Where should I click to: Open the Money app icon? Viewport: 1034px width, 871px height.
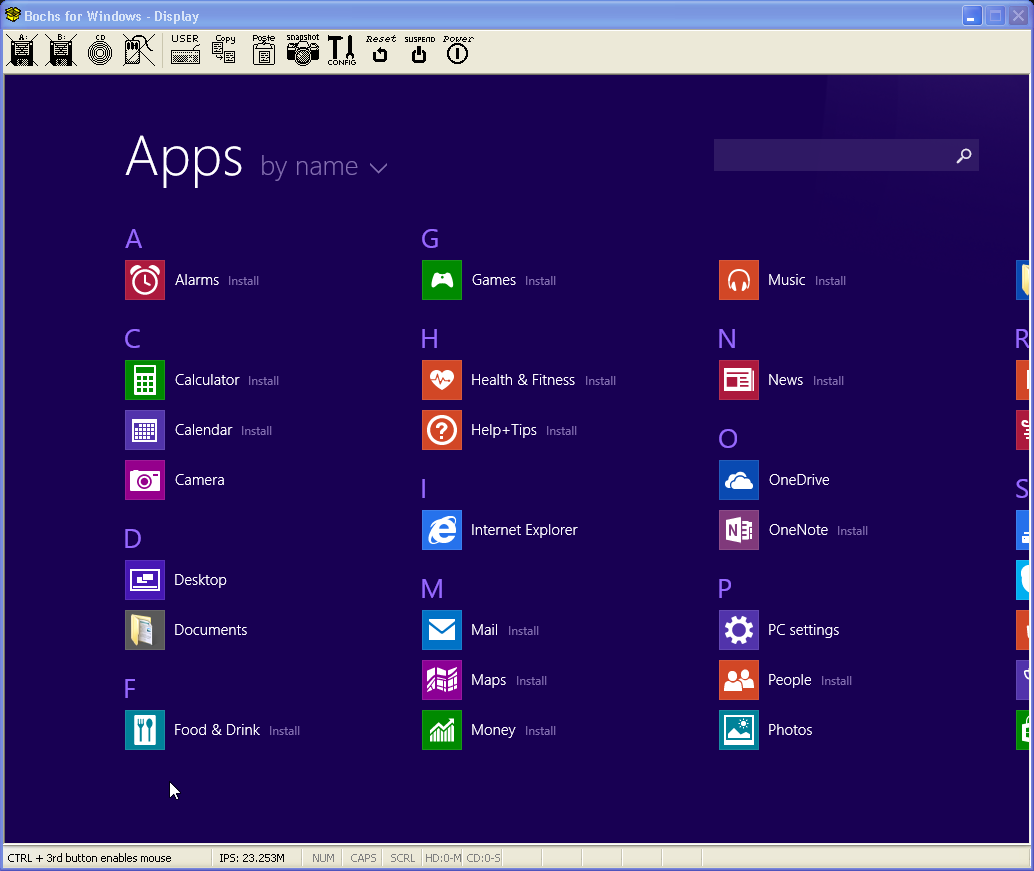coord(442,730)
